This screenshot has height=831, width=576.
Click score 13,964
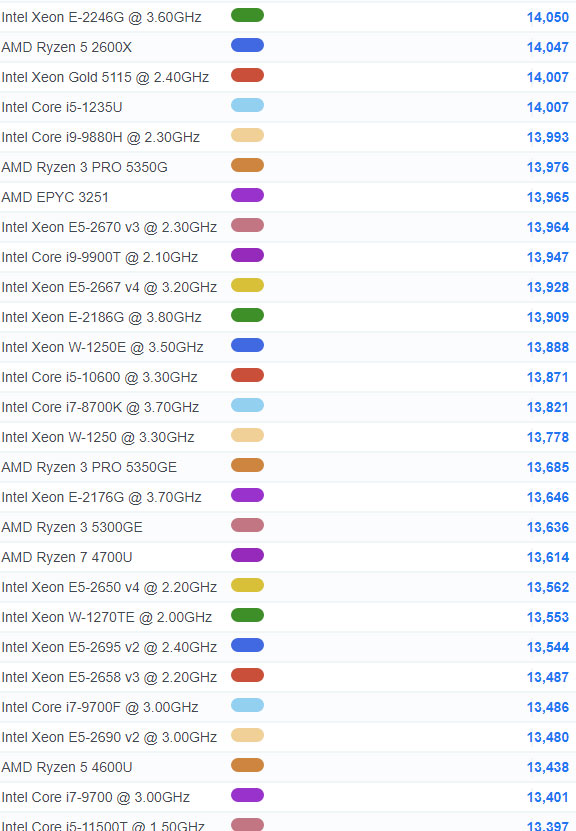tap(547, 227)
